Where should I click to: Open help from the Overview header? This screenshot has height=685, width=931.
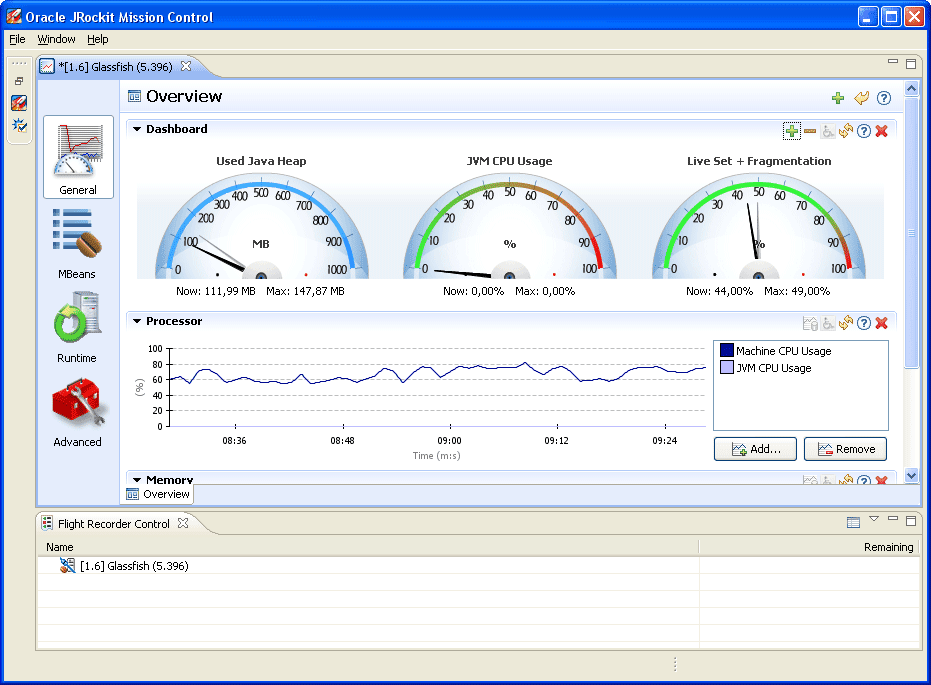pos(884,98)
